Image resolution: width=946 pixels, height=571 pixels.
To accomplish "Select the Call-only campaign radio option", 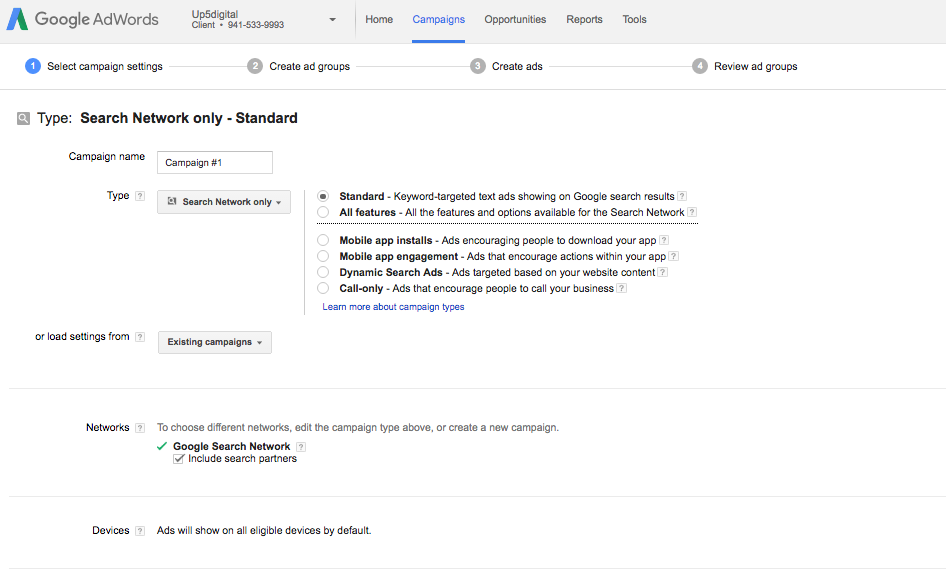I will click(323, 288).
